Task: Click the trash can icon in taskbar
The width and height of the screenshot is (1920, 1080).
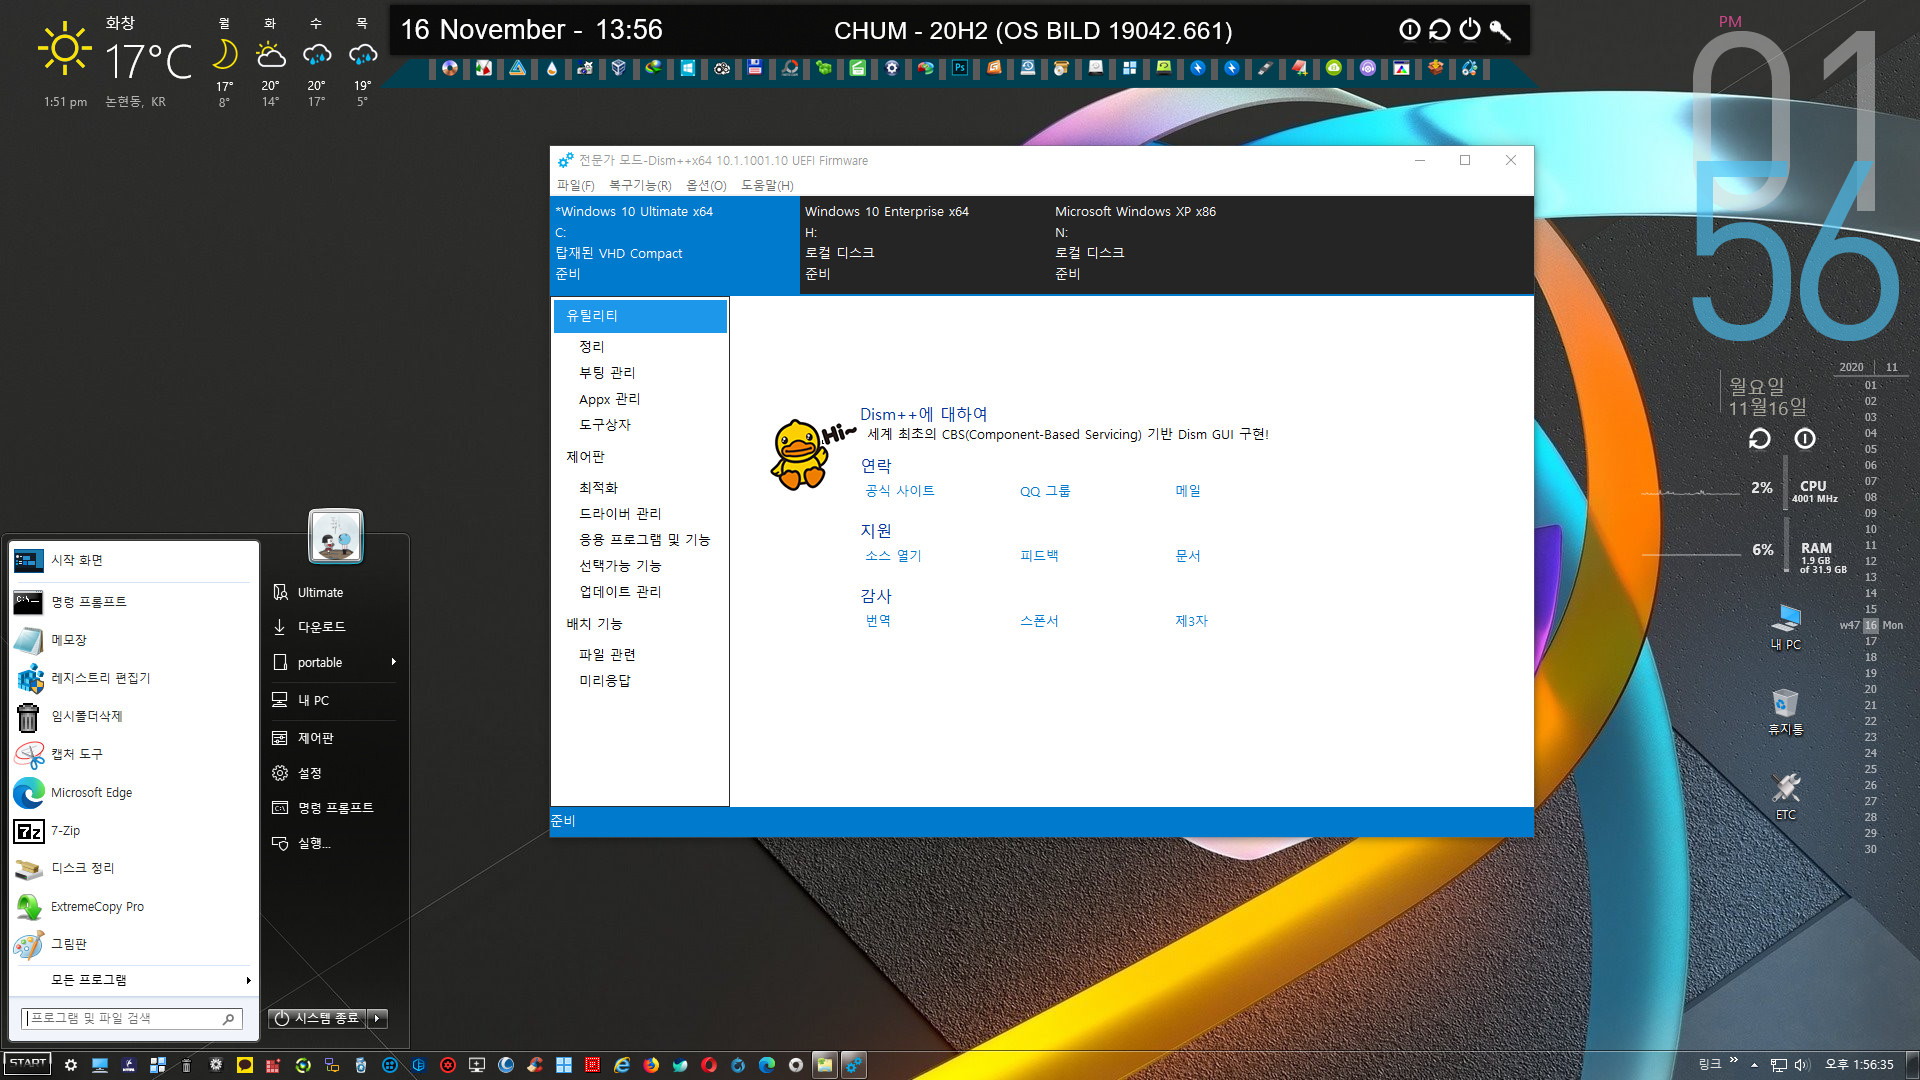Action: tap(186, 1065)
